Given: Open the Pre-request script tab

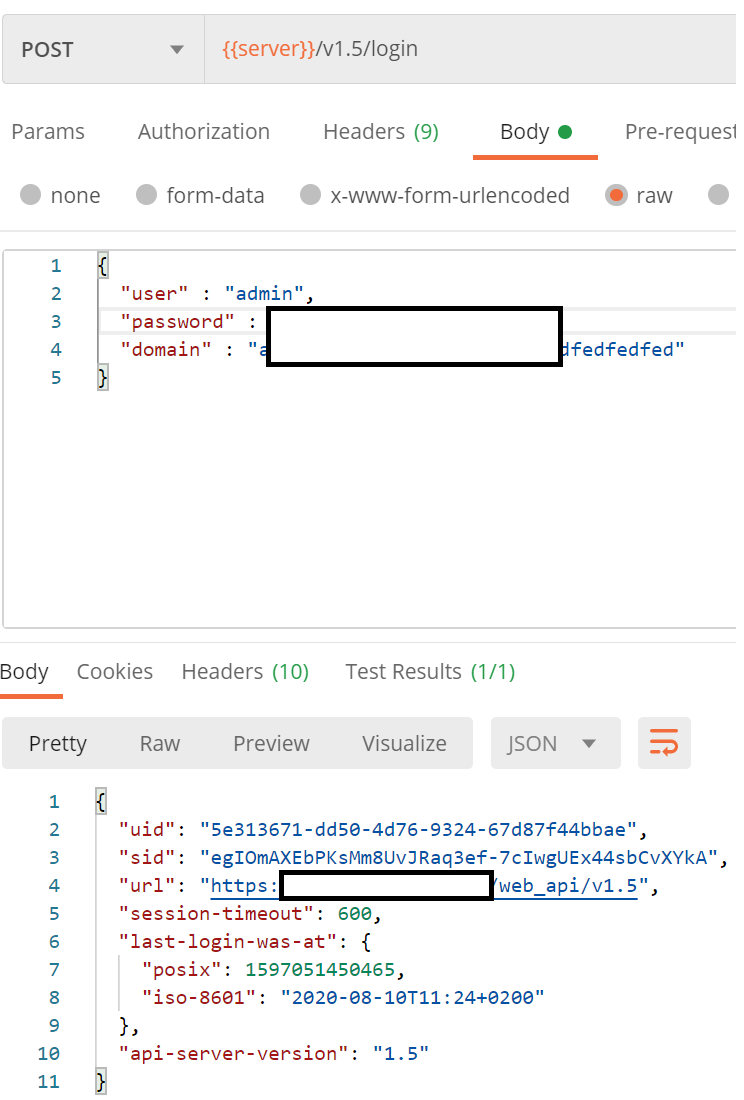Looking at the screenshot, I should (678, 132).
